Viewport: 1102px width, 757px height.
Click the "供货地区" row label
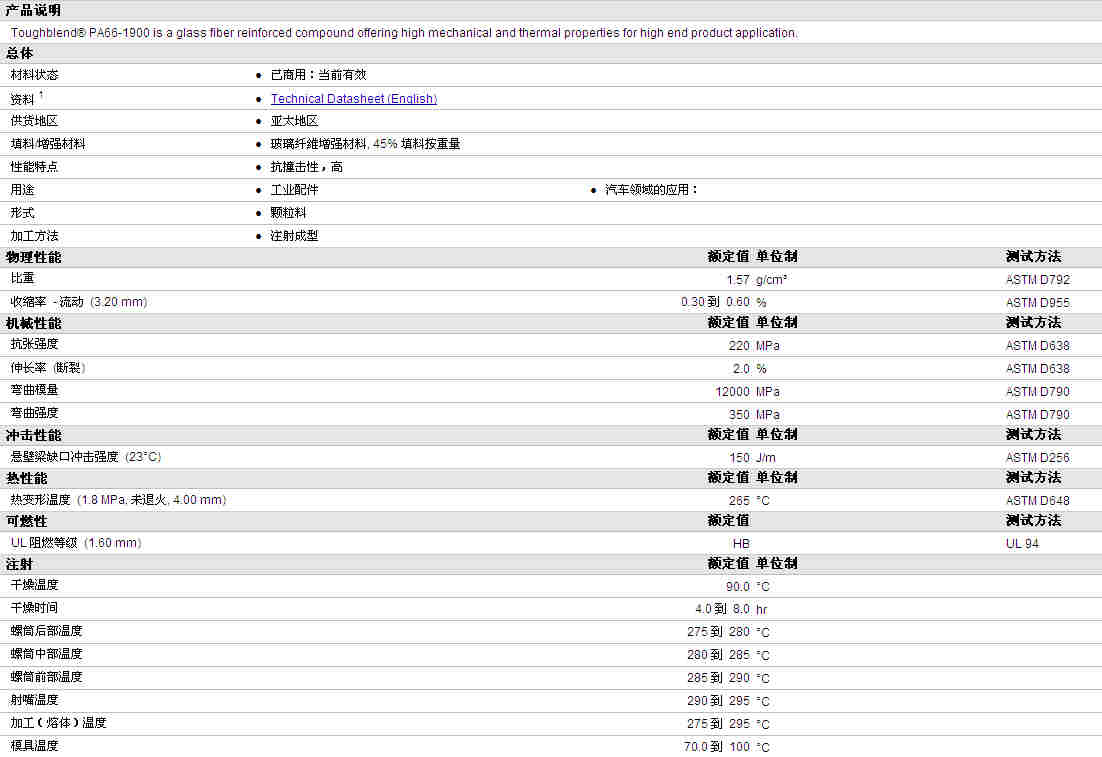pyautogui.click(x=34, y=121)
